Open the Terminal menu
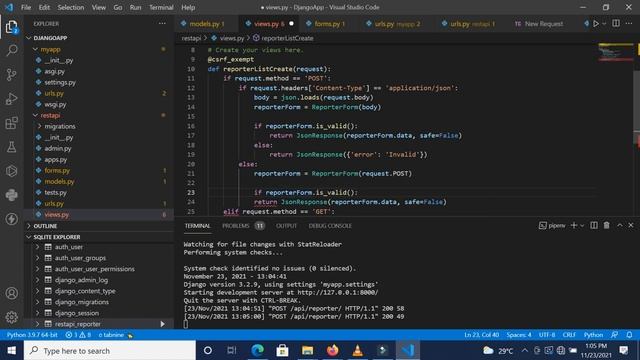This screenshot has height=360, width=640. [161, 7]
